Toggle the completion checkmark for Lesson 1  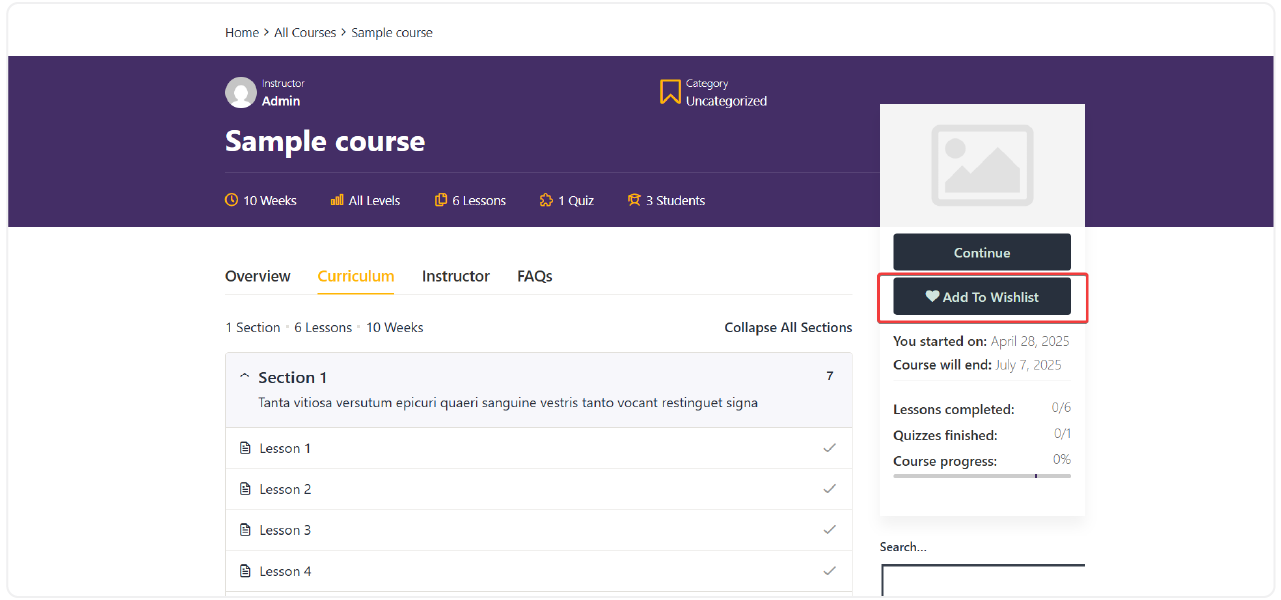point(829,447)
